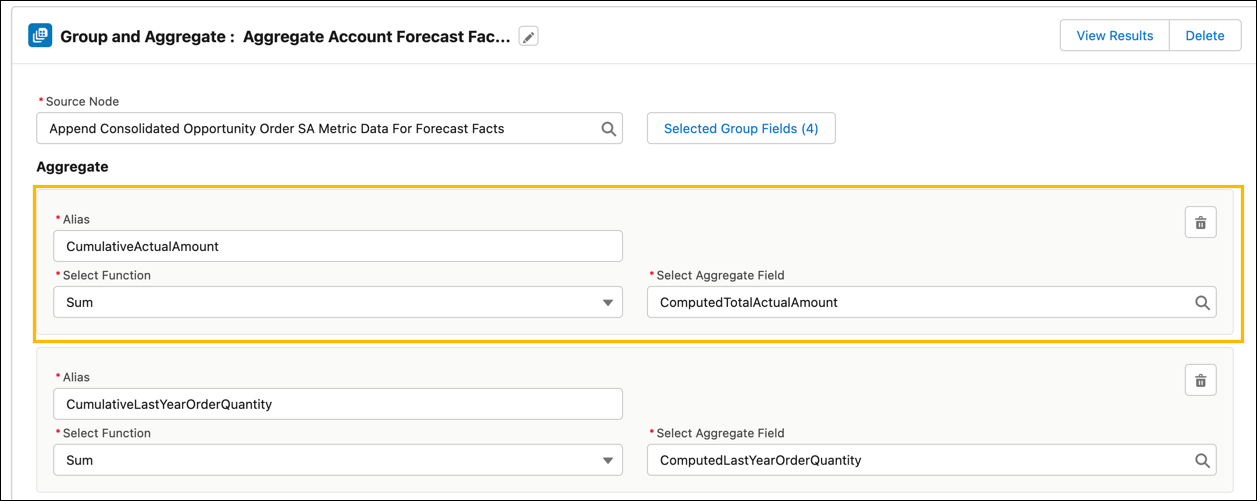
Task: Click the Source Node lookup field
Action: (329, 129)
